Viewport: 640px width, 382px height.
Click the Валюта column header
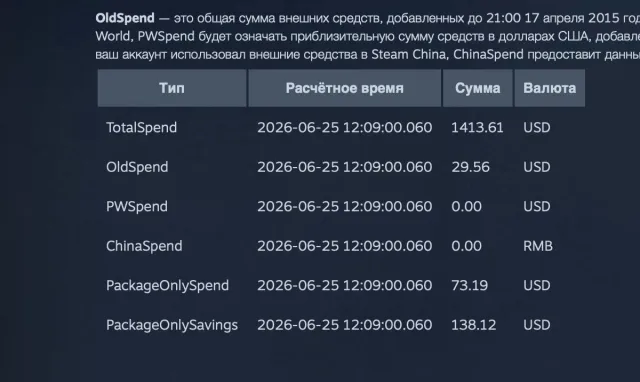click(549, 88)
